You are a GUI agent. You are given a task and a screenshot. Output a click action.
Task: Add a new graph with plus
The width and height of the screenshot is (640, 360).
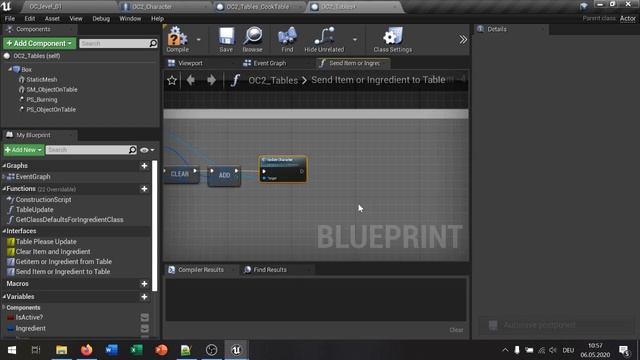(144, 166)
